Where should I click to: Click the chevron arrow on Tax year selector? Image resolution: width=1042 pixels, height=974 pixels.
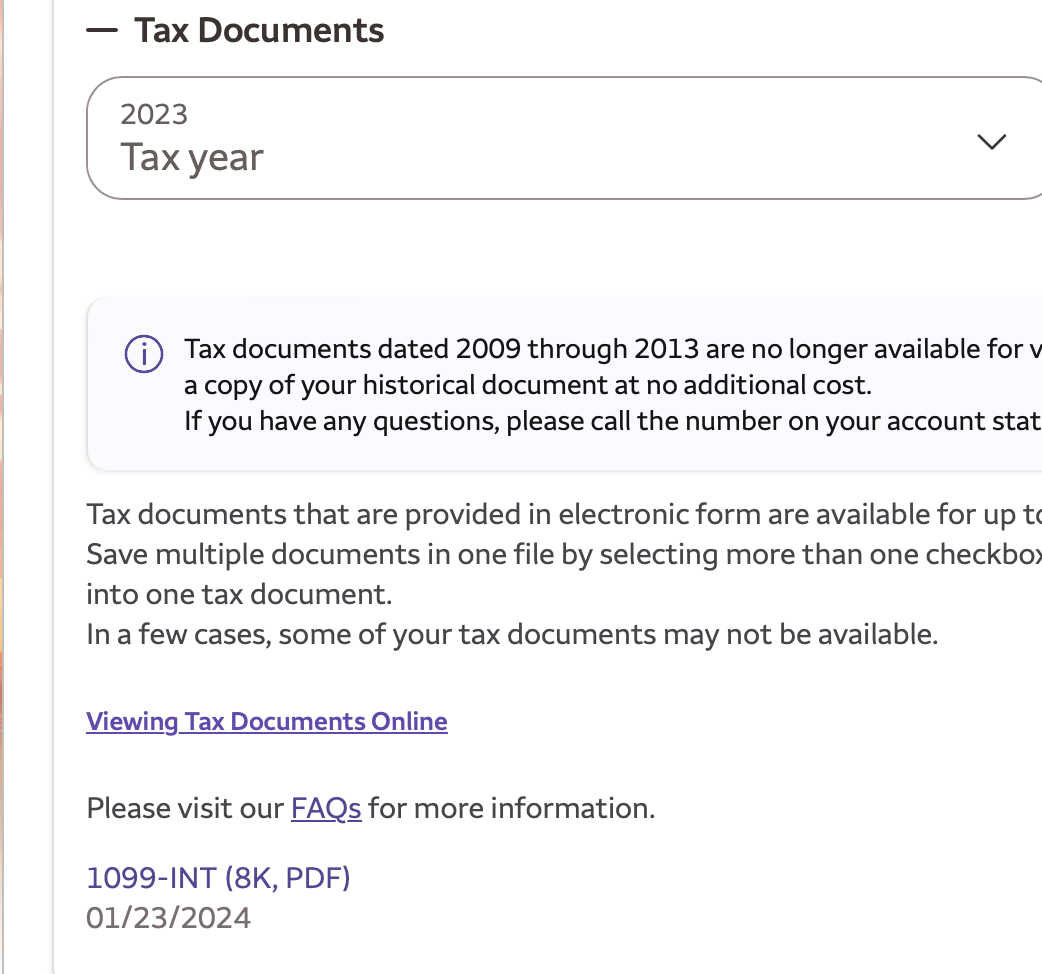pyautogui.click(x=991, y=142)
